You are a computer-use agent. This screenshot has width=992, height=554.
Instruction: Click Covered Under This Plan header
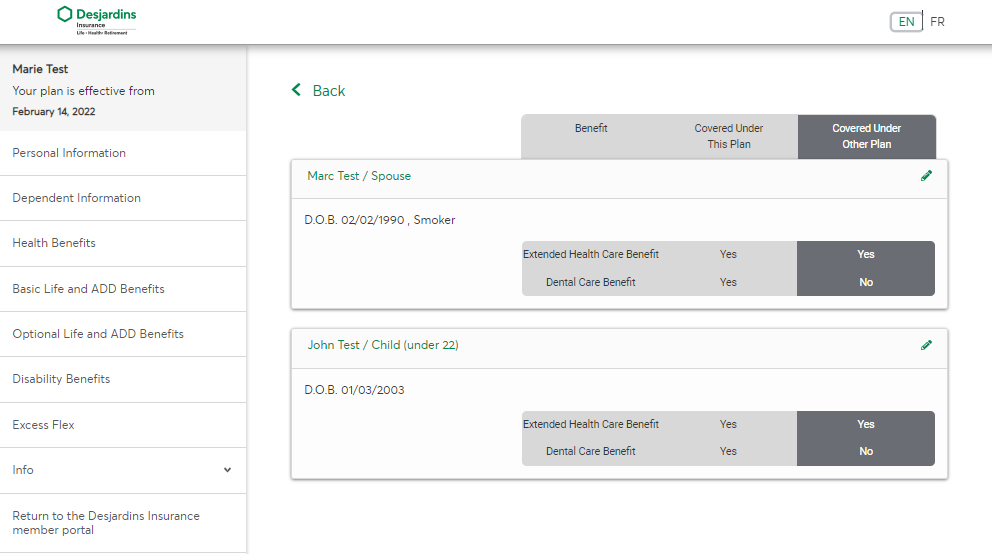pos(729,136)
